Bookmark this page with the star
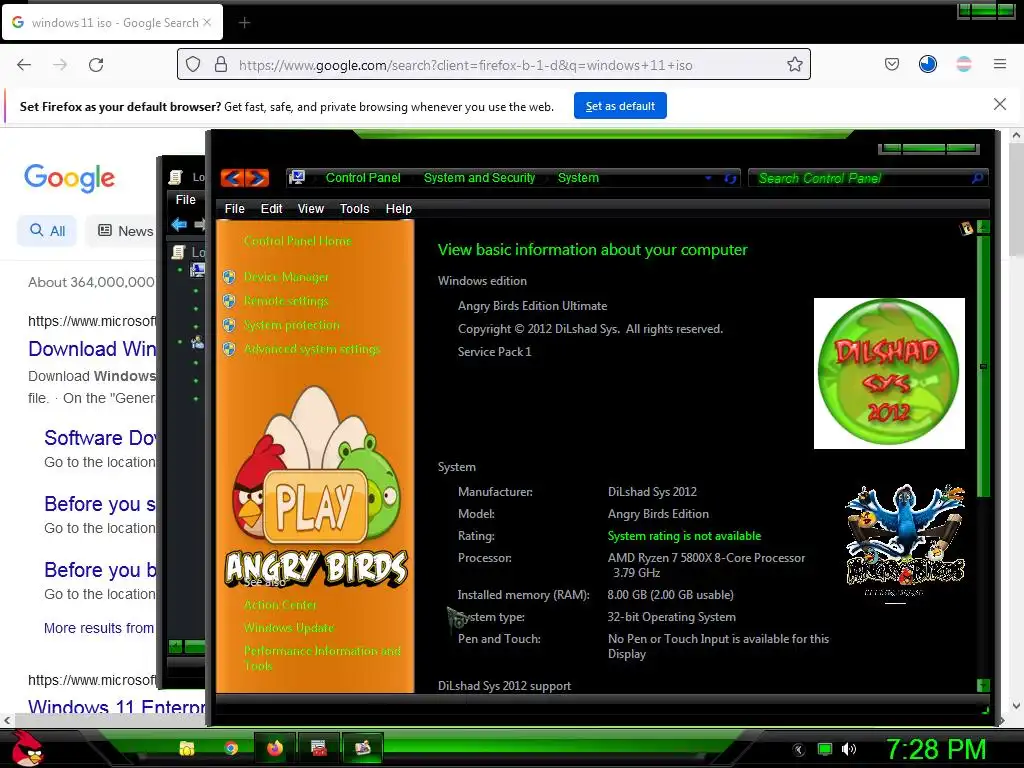This screenshot has width=1024, height=768. click(795, 64)
